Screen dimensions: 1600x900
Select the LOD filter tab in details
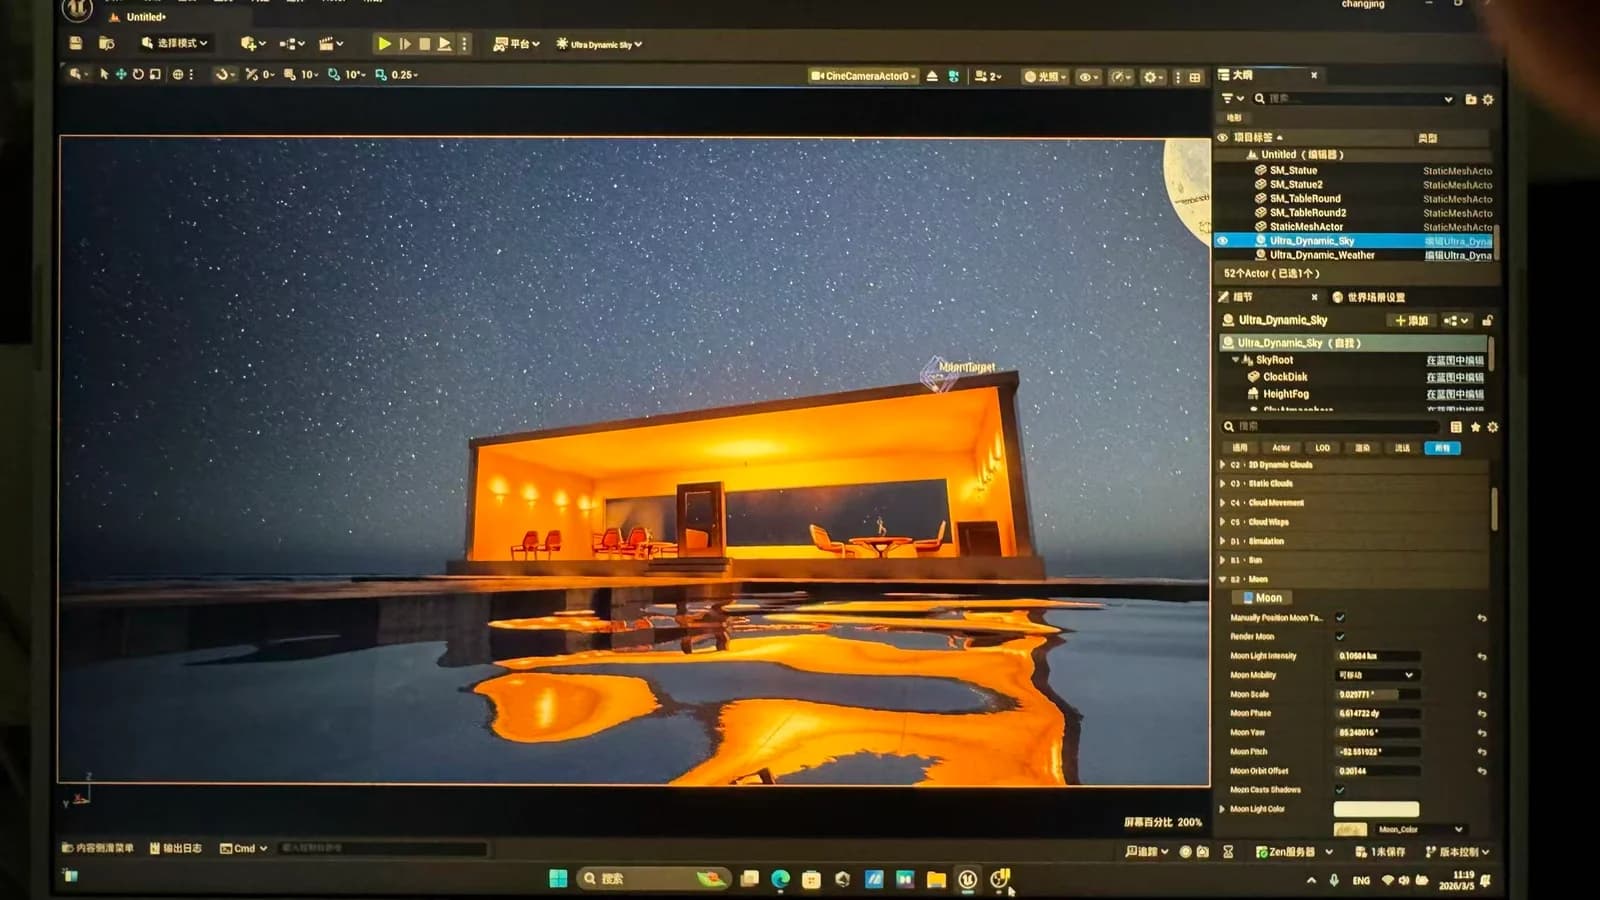point(1322,448)
